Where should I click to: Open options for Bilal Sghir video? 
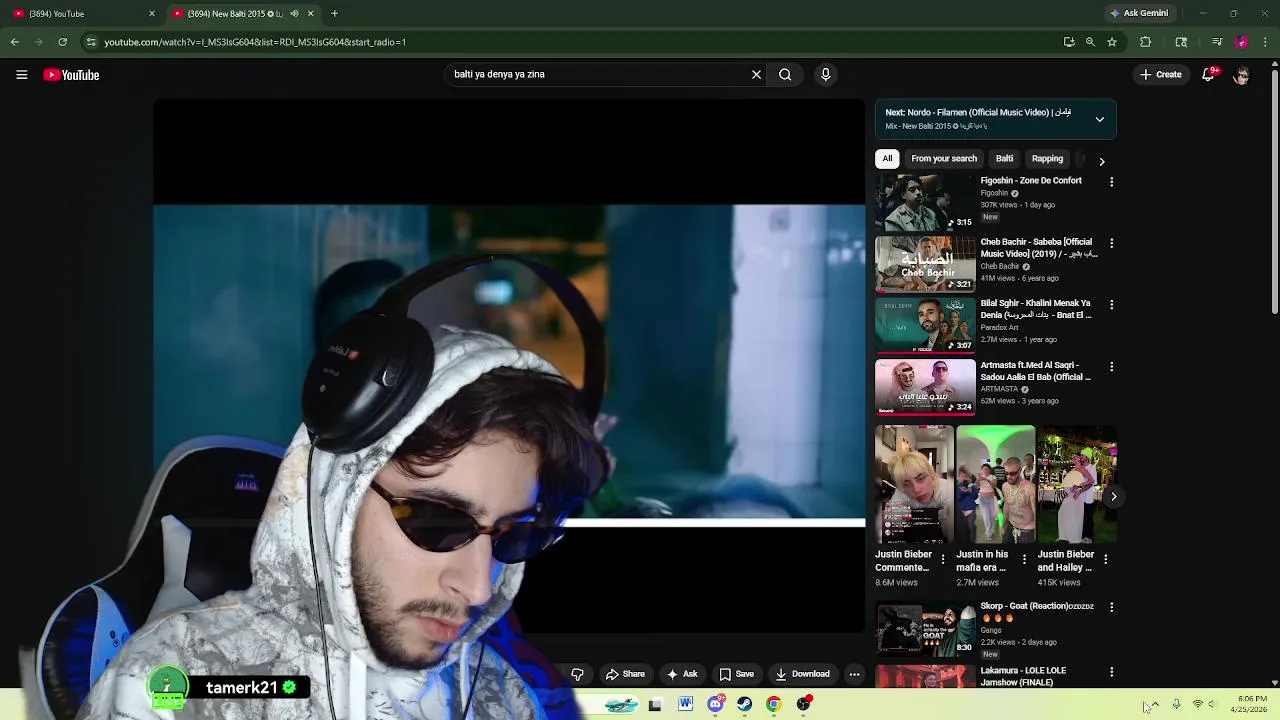tap(1111, 305)
